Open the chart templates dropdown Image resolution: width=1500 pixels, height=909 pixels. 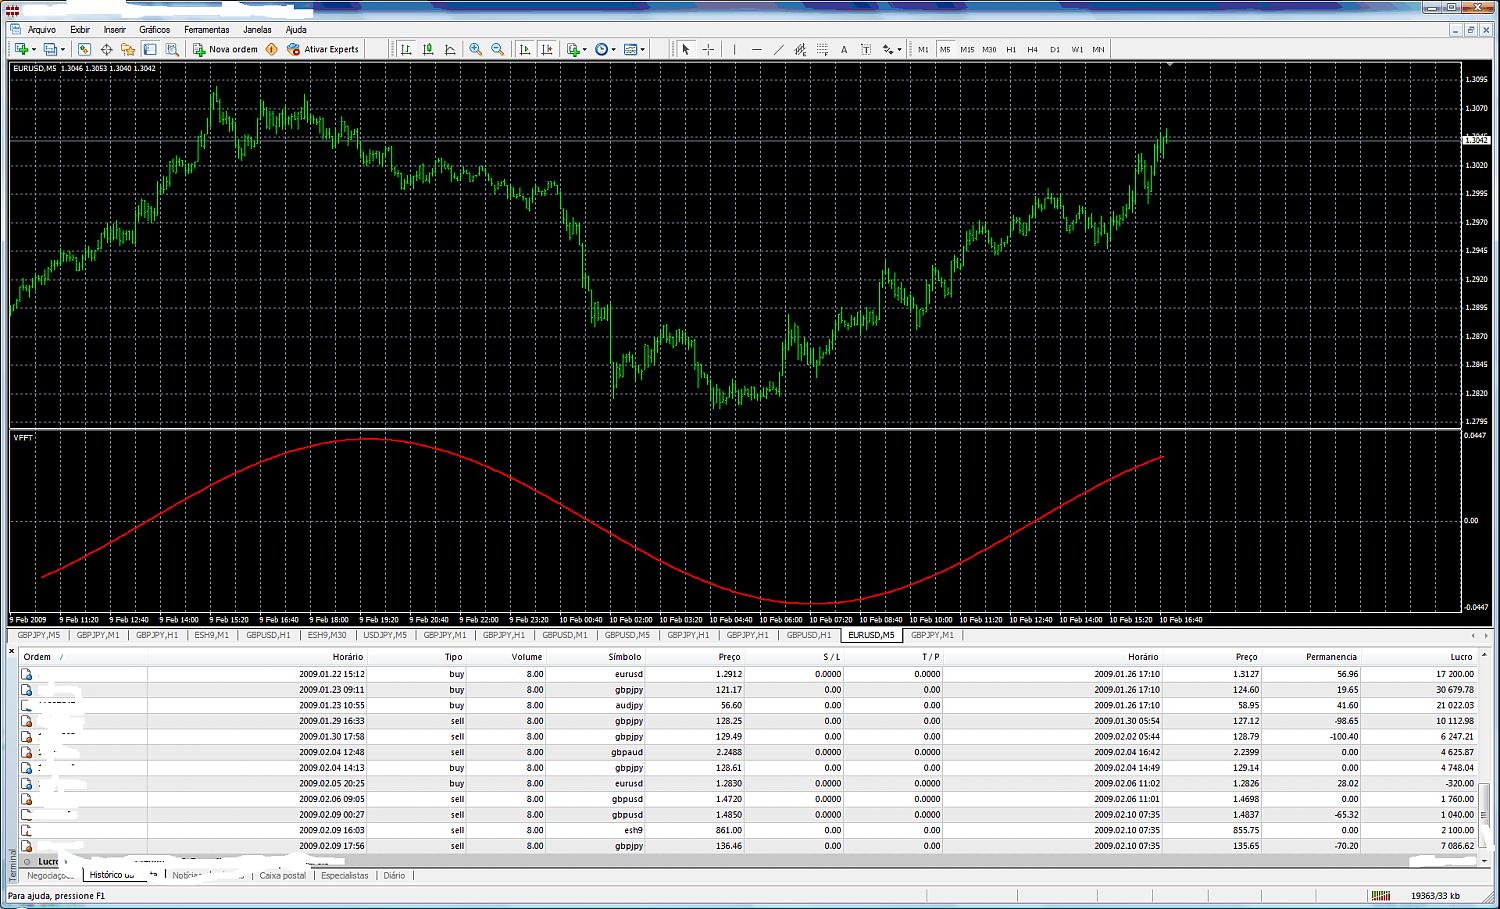click(x=634, y=49)
